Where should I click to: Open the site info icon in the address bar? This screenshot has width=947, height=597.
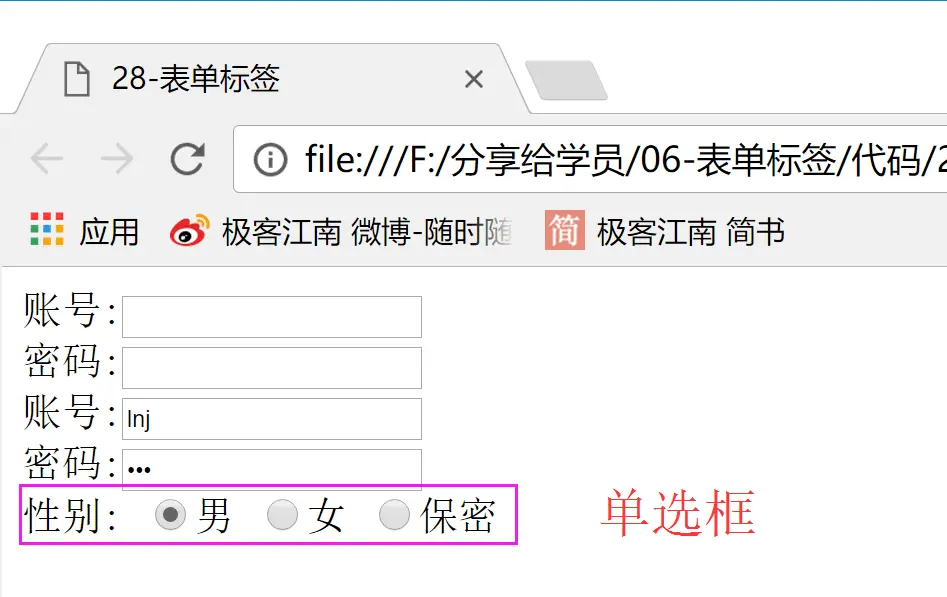(270, 160)
